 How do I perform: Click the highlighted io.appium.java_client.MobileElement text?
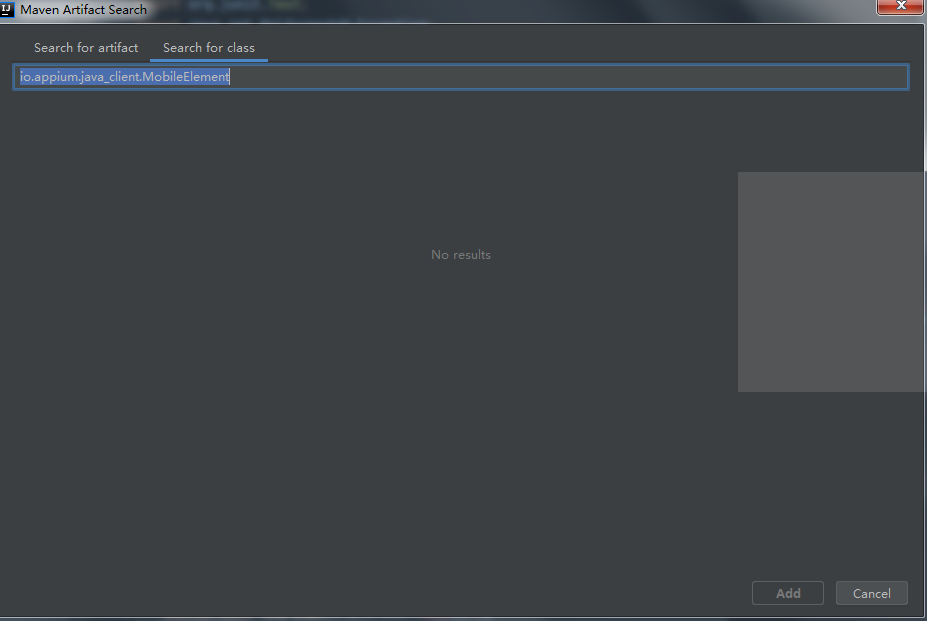tap(125, 77)
